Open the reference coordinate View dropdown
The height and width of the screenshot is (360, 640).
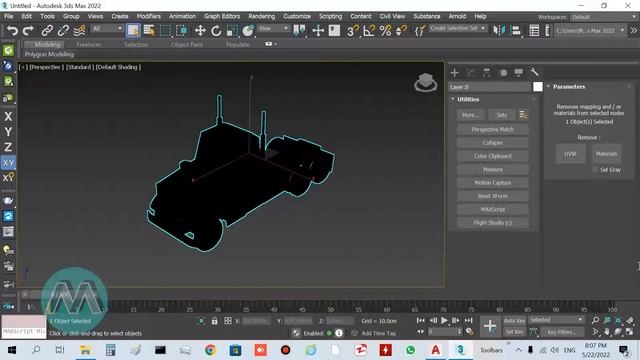pos(273,29)
